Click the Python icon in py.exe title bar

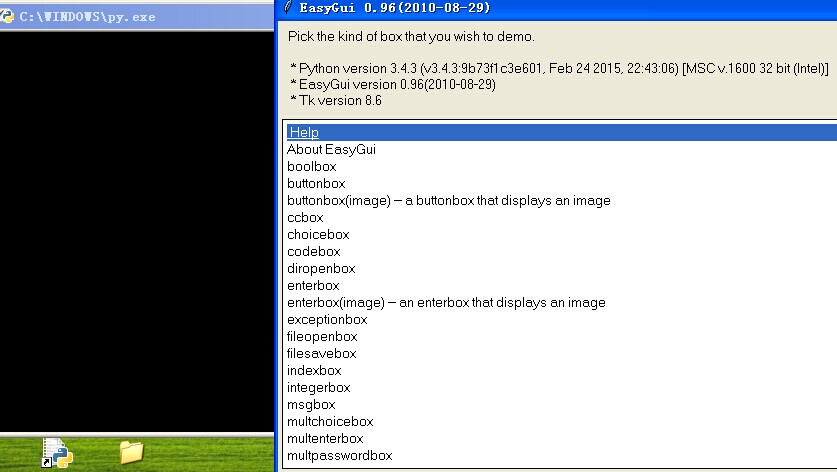coord(8,18)
